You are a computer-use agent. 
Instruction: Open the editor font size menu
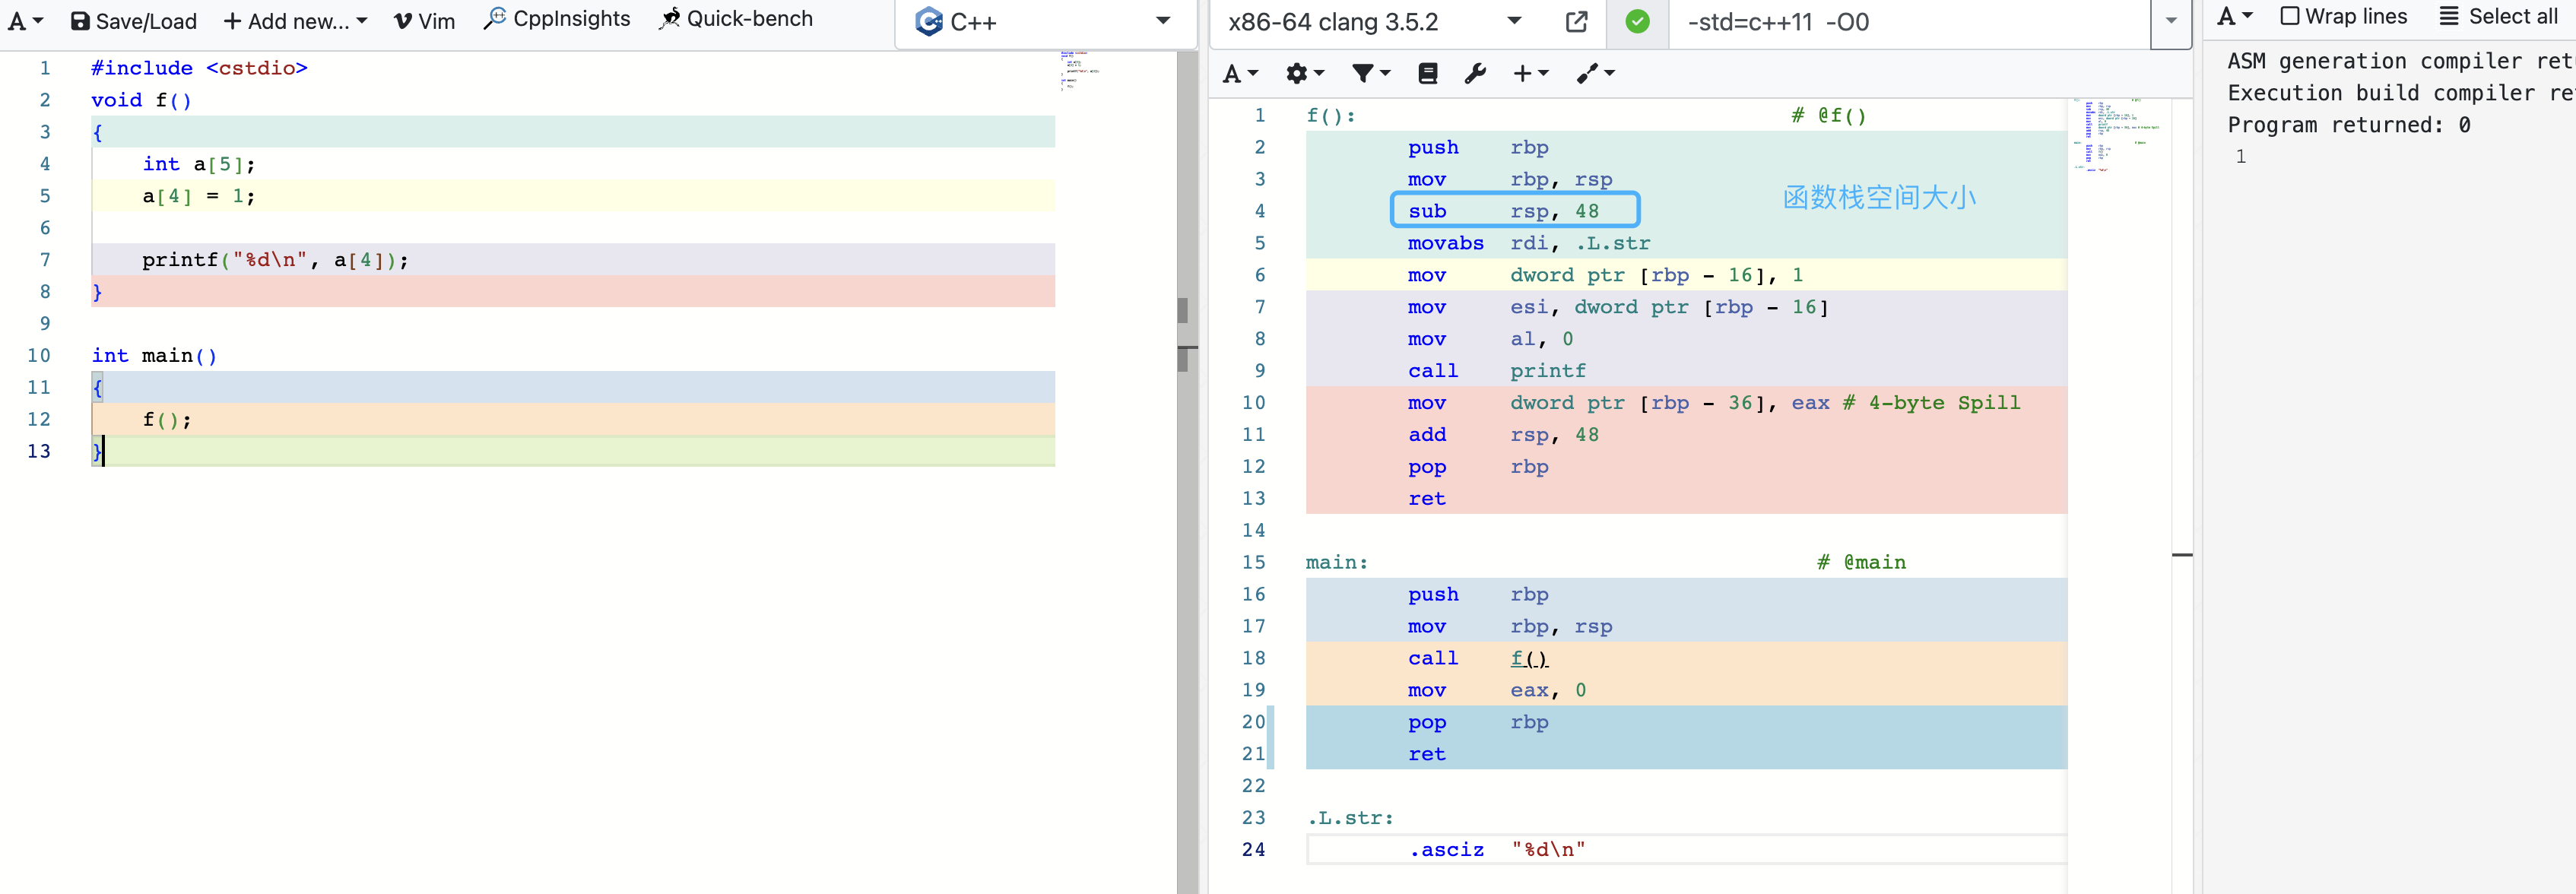(25, 21)
